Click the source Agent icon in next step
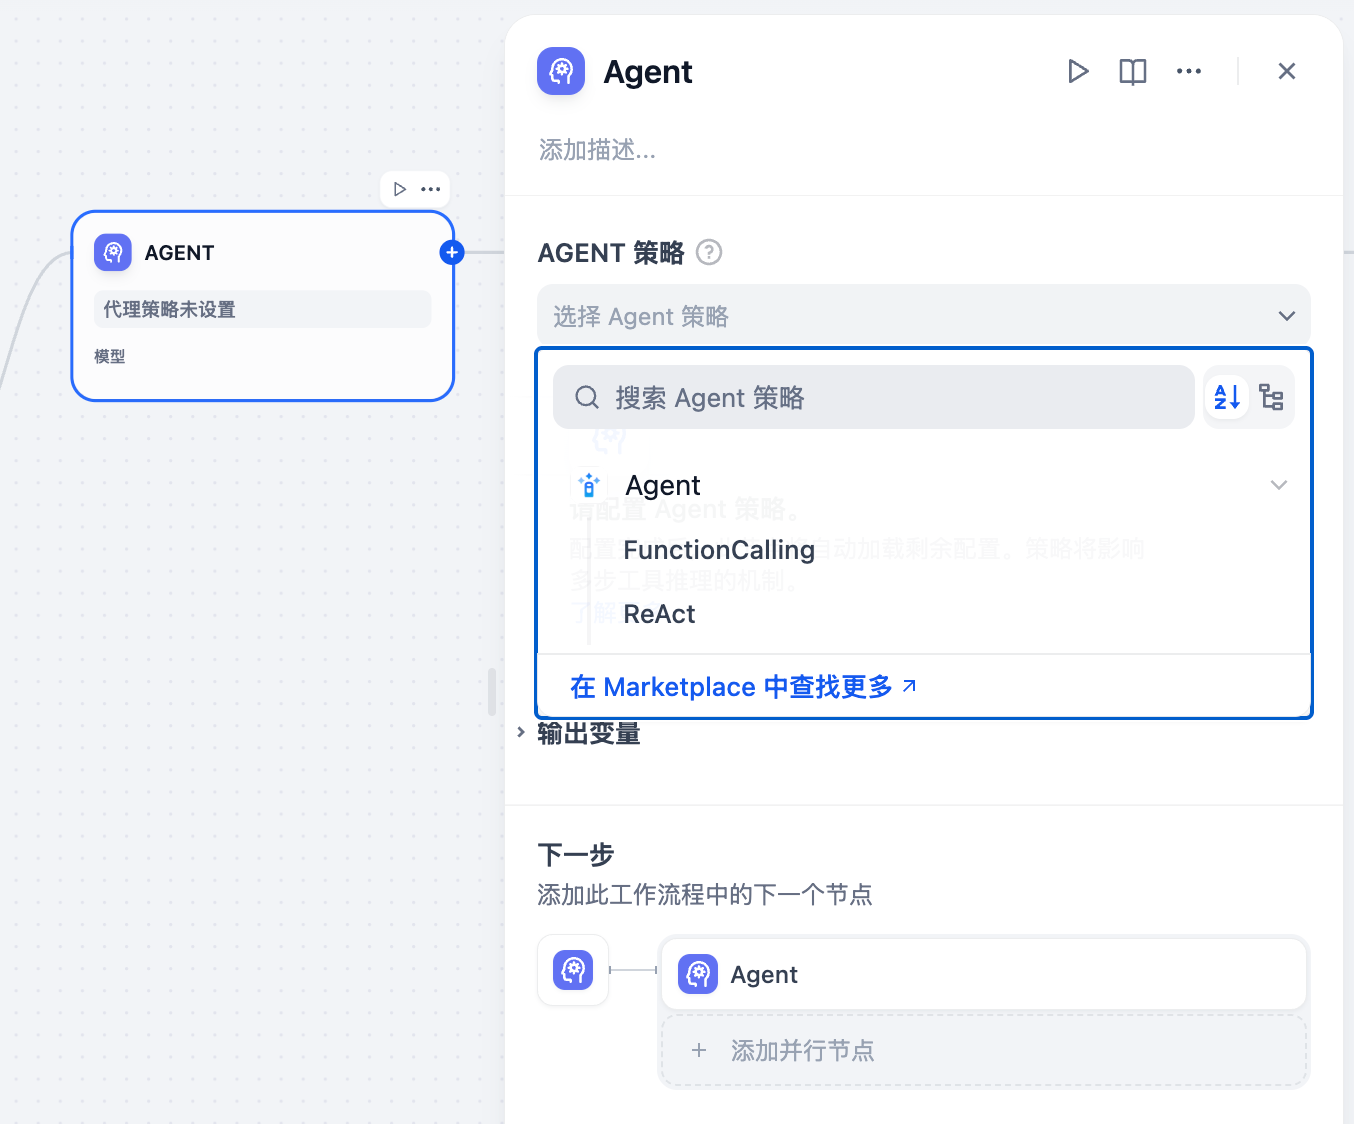 click(x=573, y=970)
